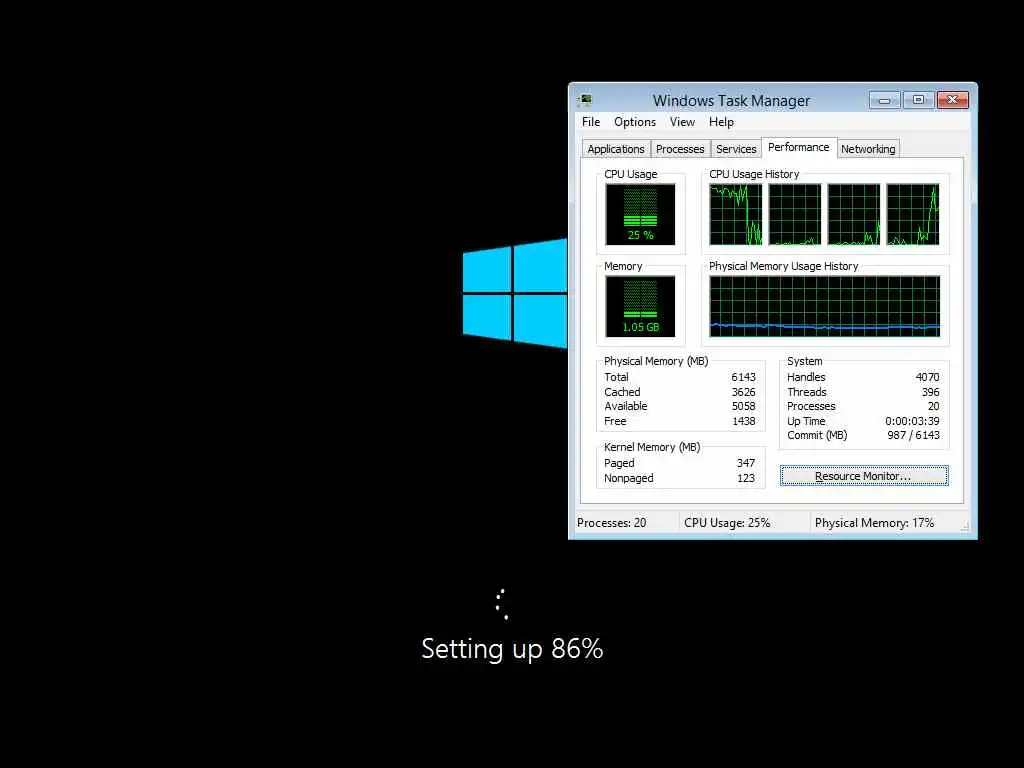Switch to the Networking tab
The image size is (1024, 768).
pyautogui.click(x=868, y=149)
